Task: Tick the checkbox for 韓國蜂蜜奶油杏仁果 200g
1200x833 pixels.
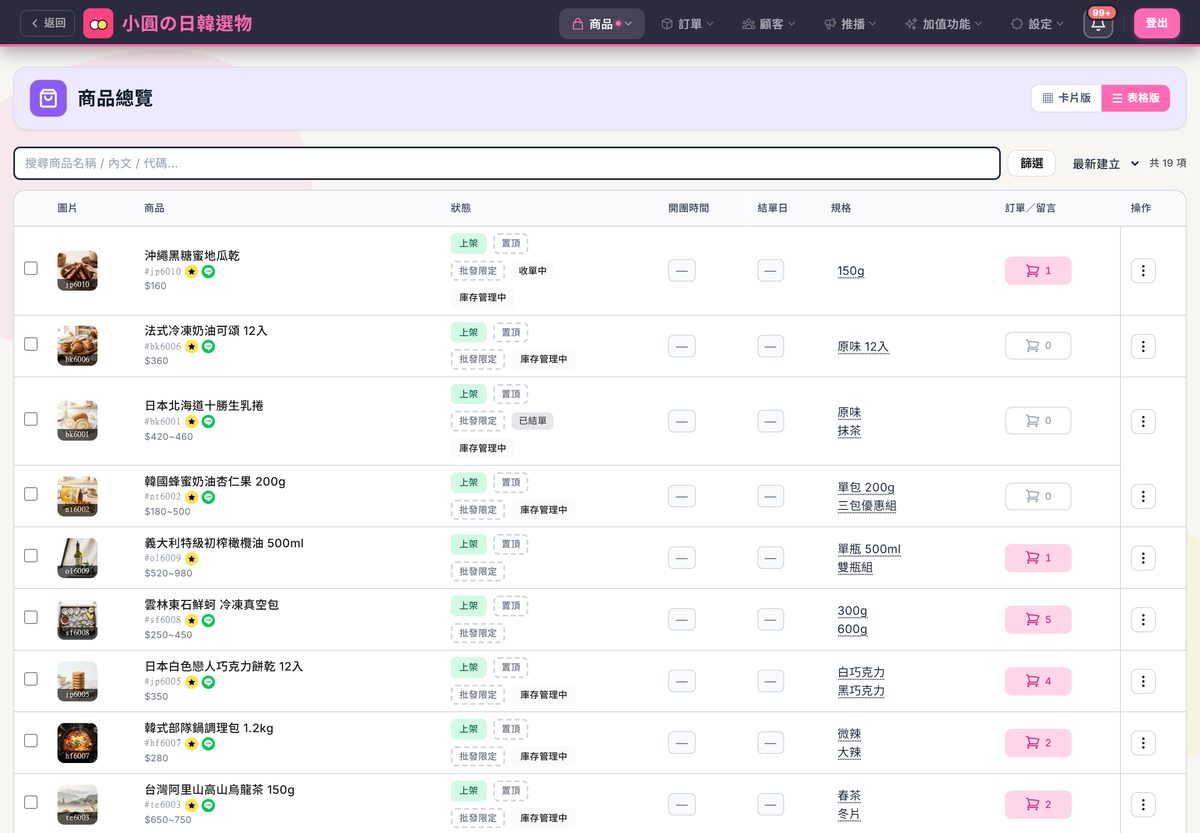Action: pyautogui.click(x=31, y=494)
